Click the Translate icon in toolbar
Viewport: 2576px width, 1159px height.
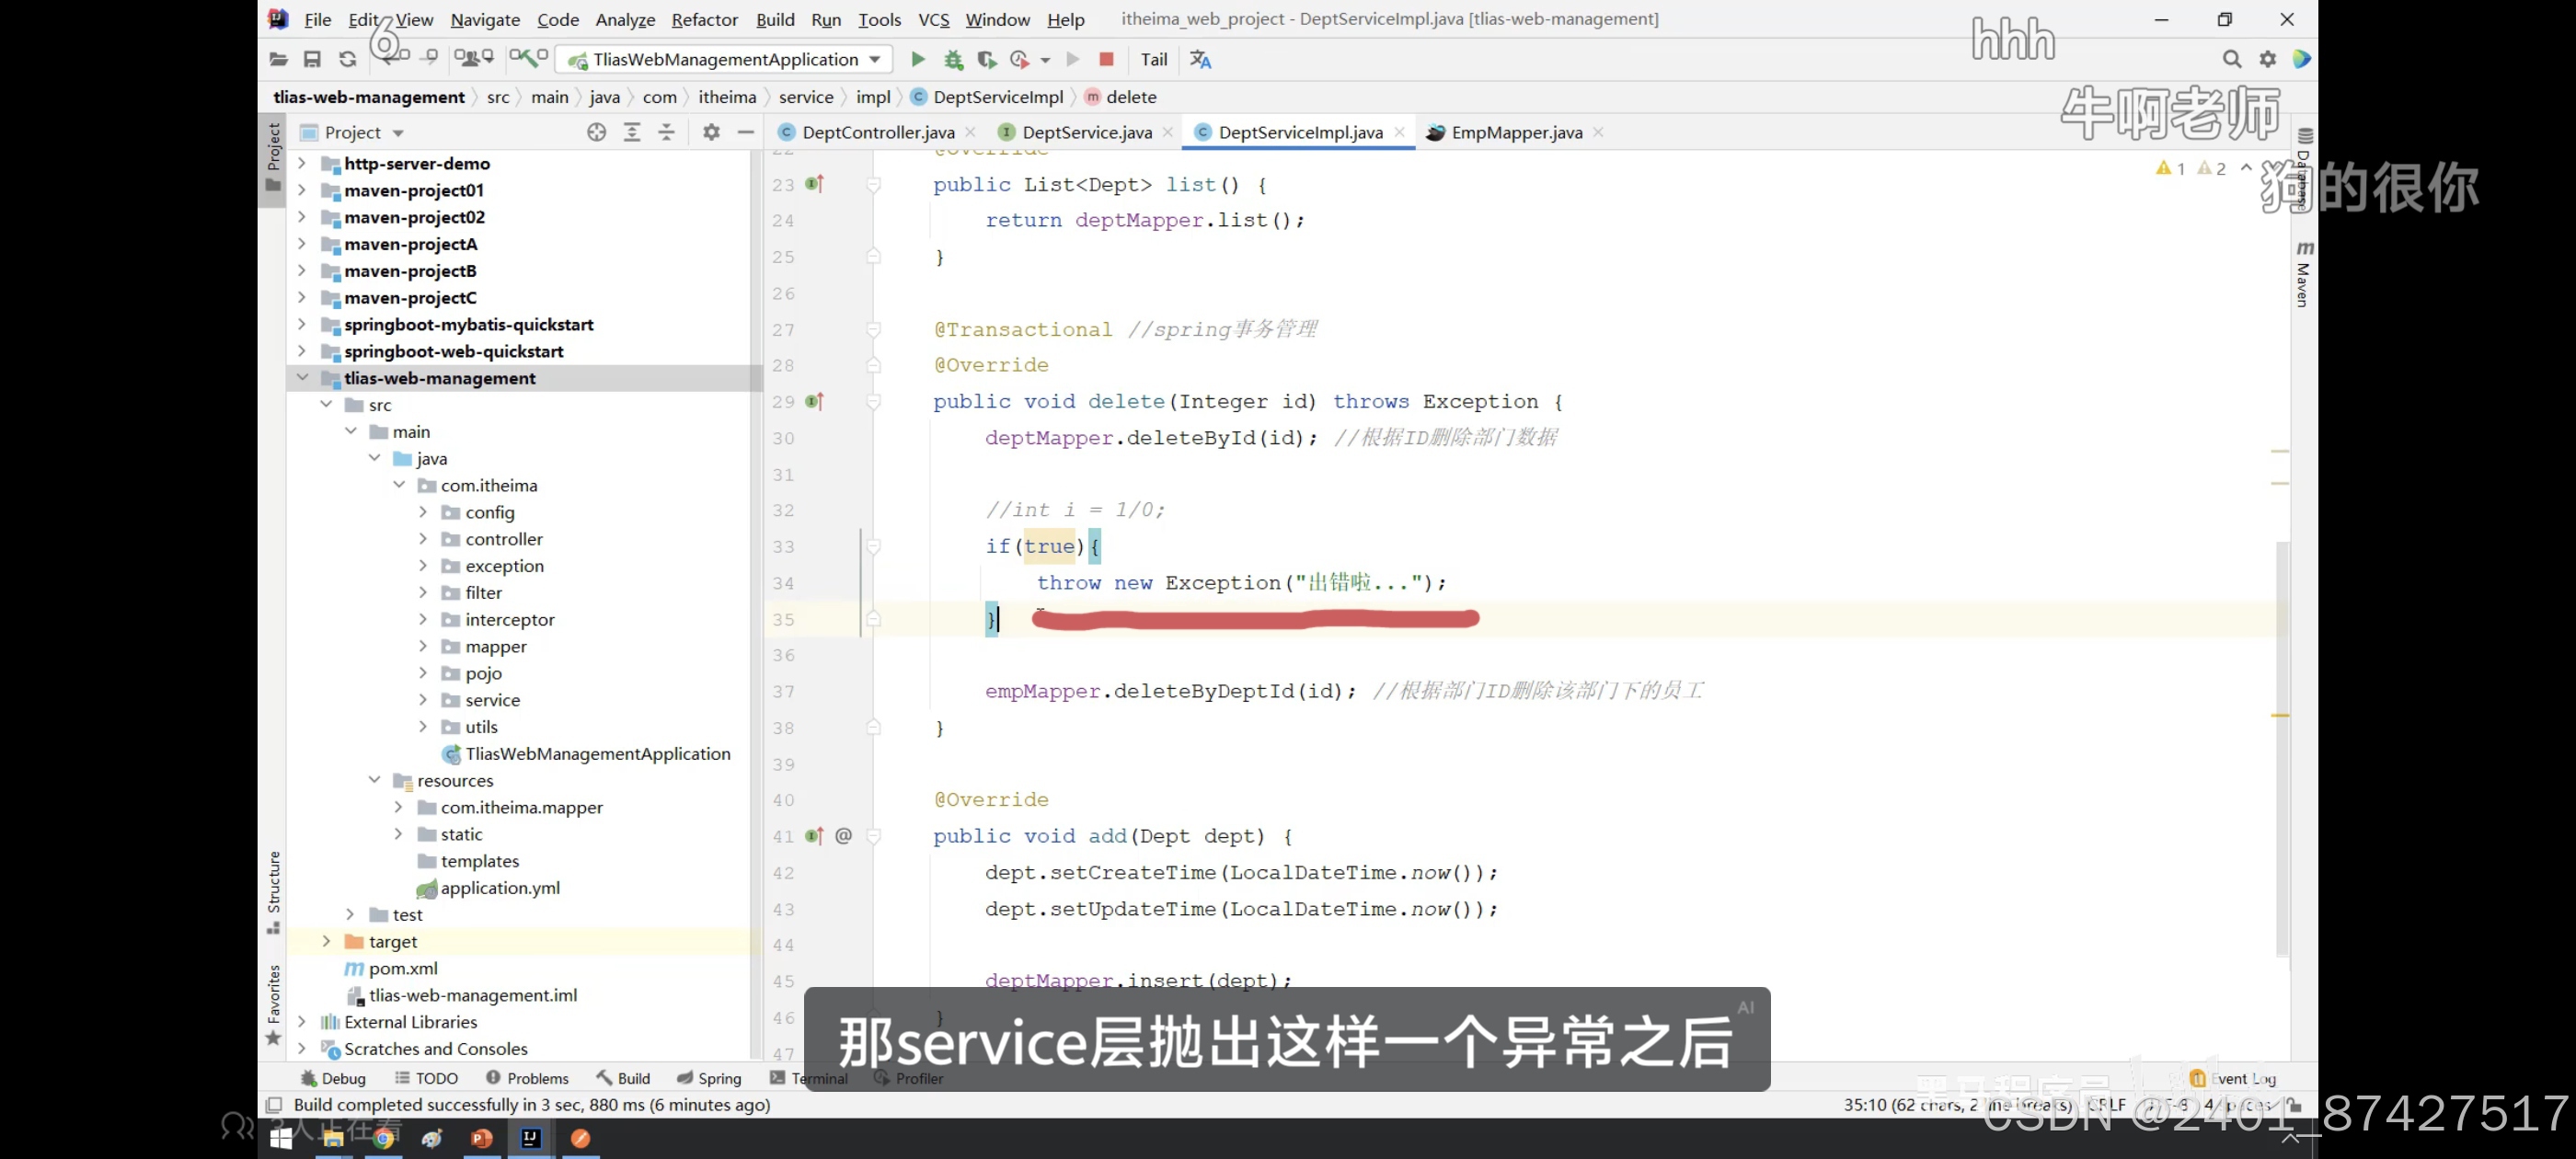pyautogui.click(x=1200, y=59)
